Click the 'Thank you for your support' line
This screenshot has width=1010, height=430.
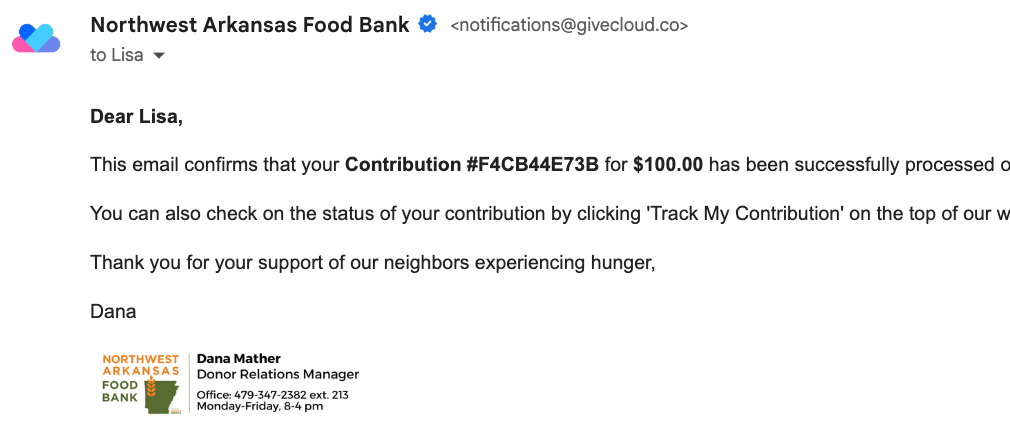point(372,262)
